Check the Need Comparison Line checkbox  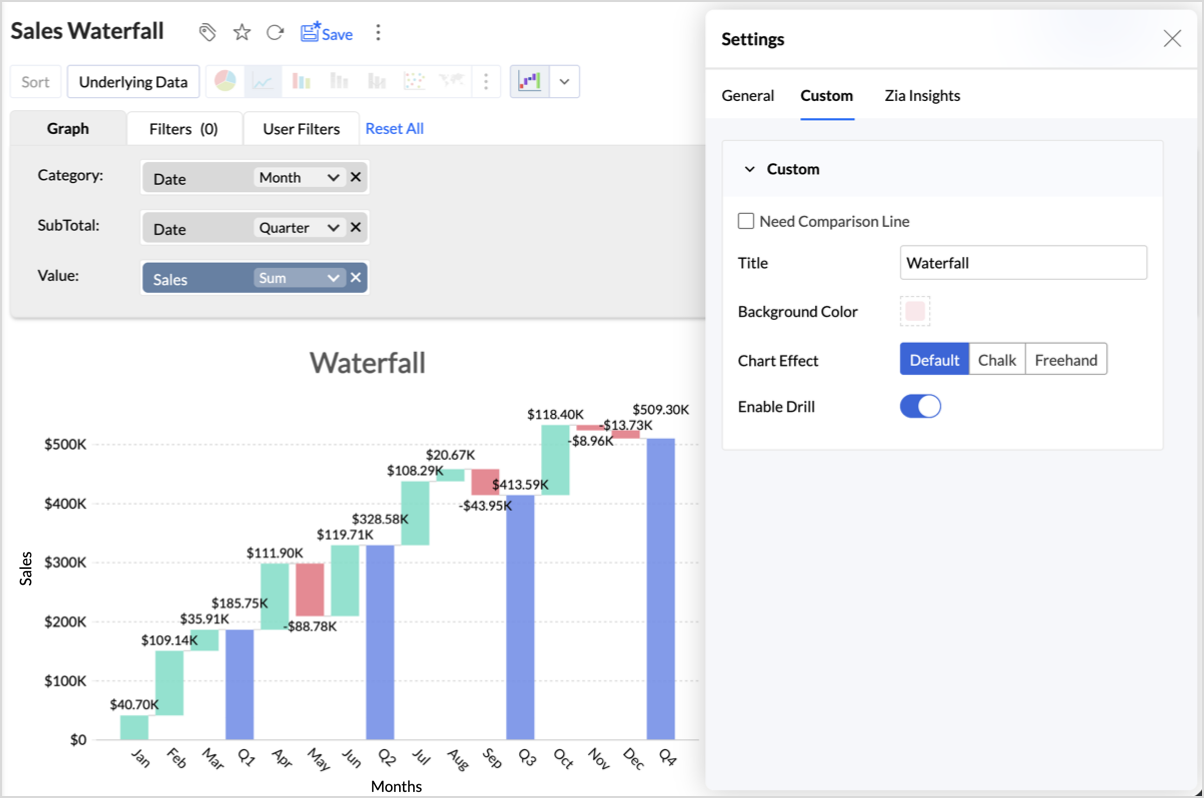point(746,221)
